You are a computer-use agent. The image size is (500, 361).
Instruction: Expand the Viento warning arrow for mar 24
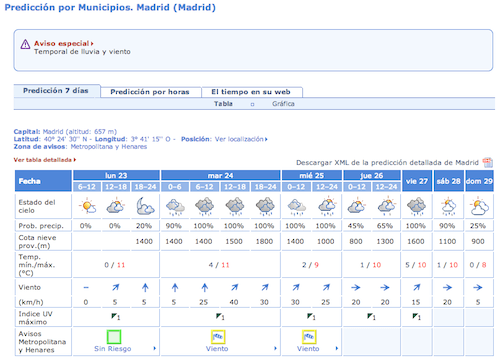pyautogui.click(x=275, y=348)
